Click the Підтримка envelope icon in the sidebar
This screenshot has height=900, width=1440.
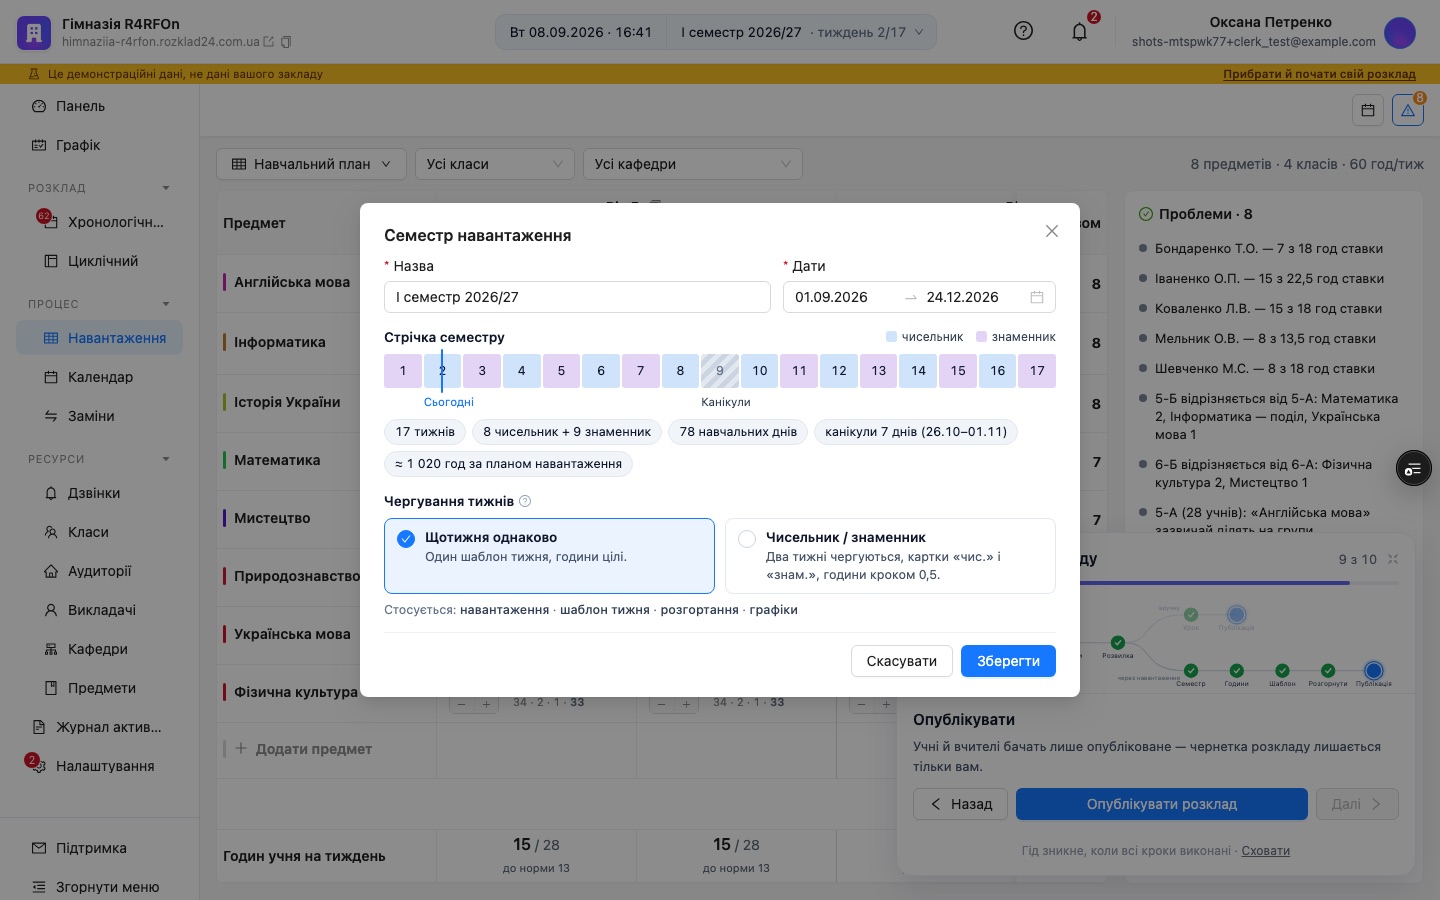(39, 848)
